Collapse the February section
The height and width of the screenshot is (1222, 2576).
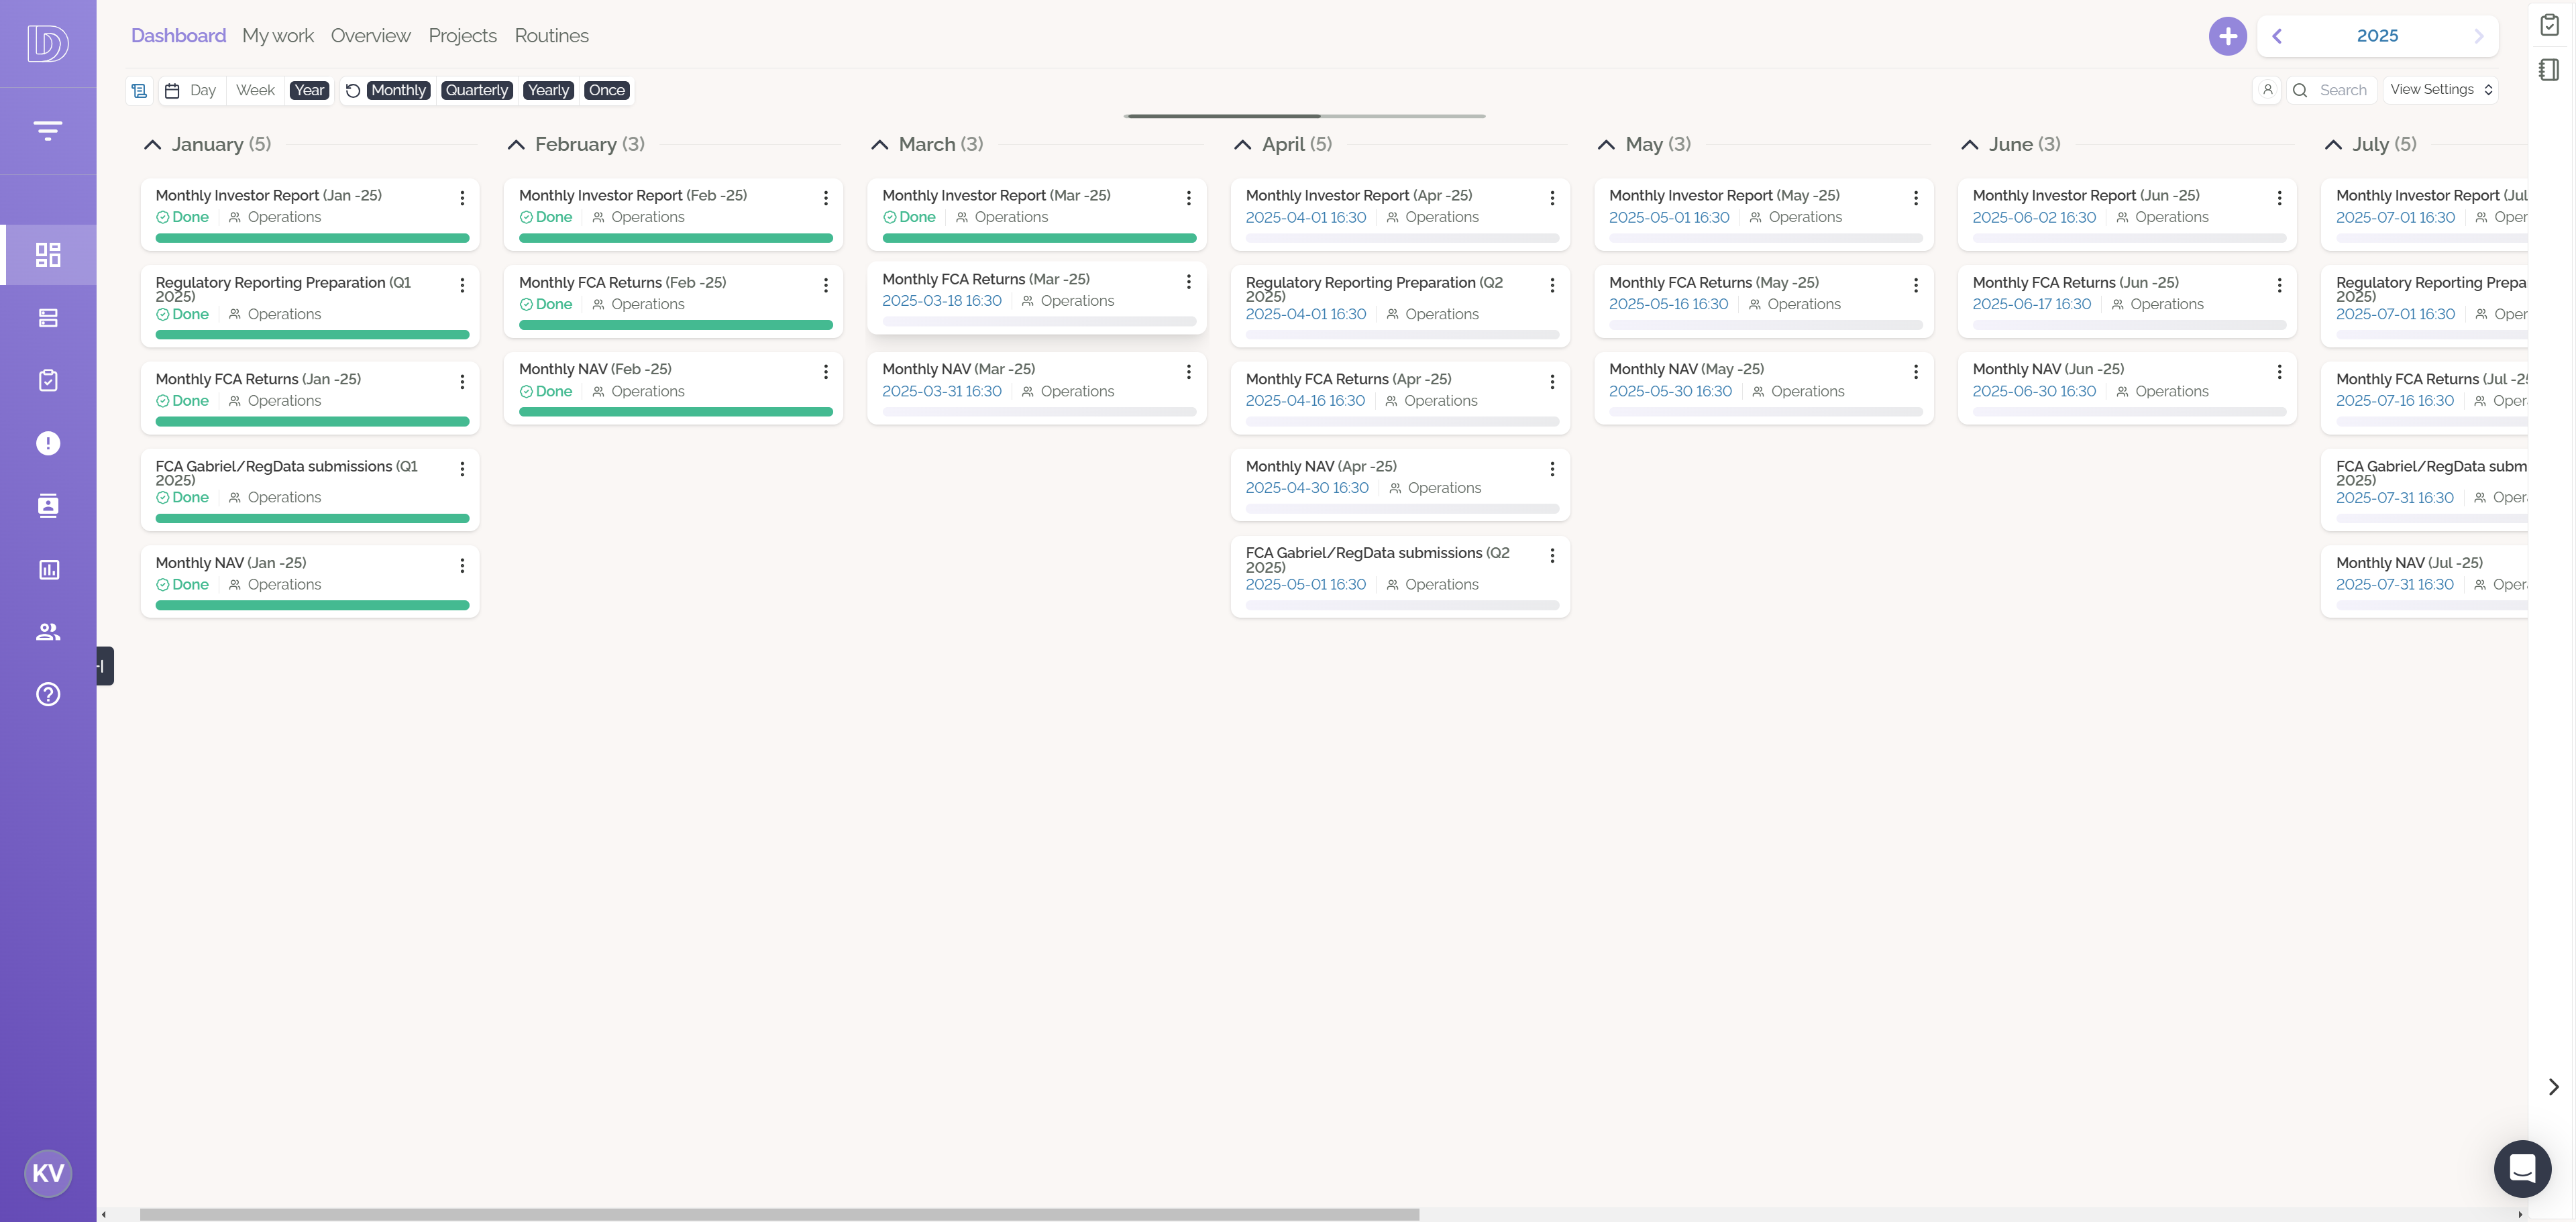pos(516,145)
